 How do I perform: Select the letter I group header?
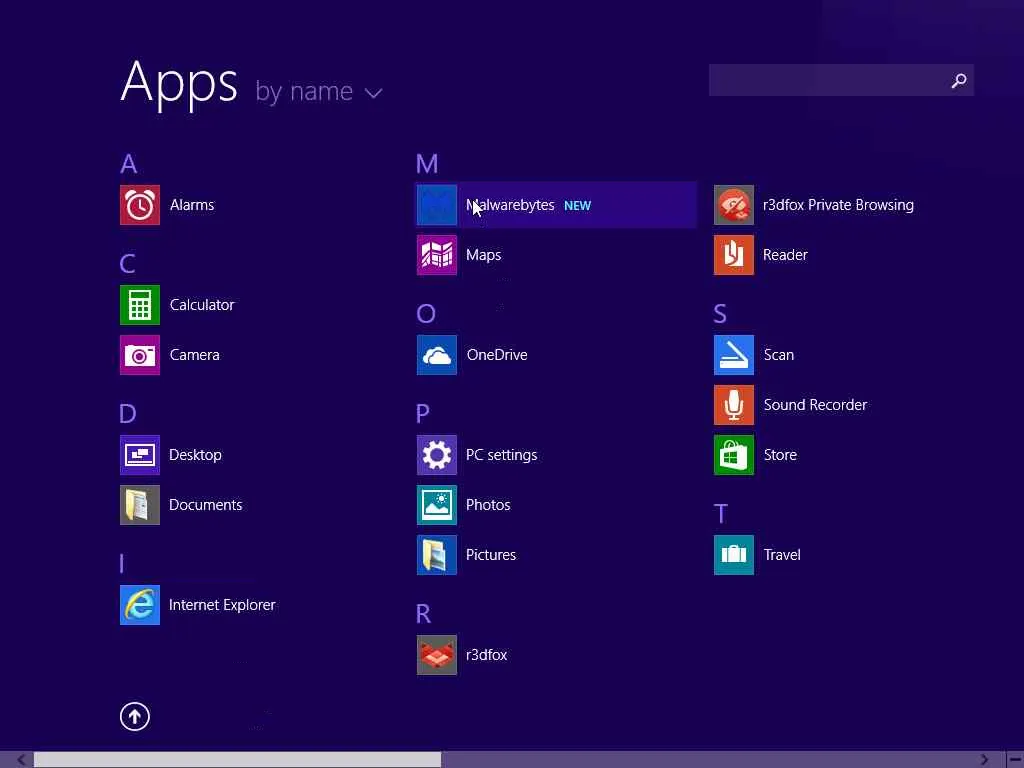[x=122, y=564]
